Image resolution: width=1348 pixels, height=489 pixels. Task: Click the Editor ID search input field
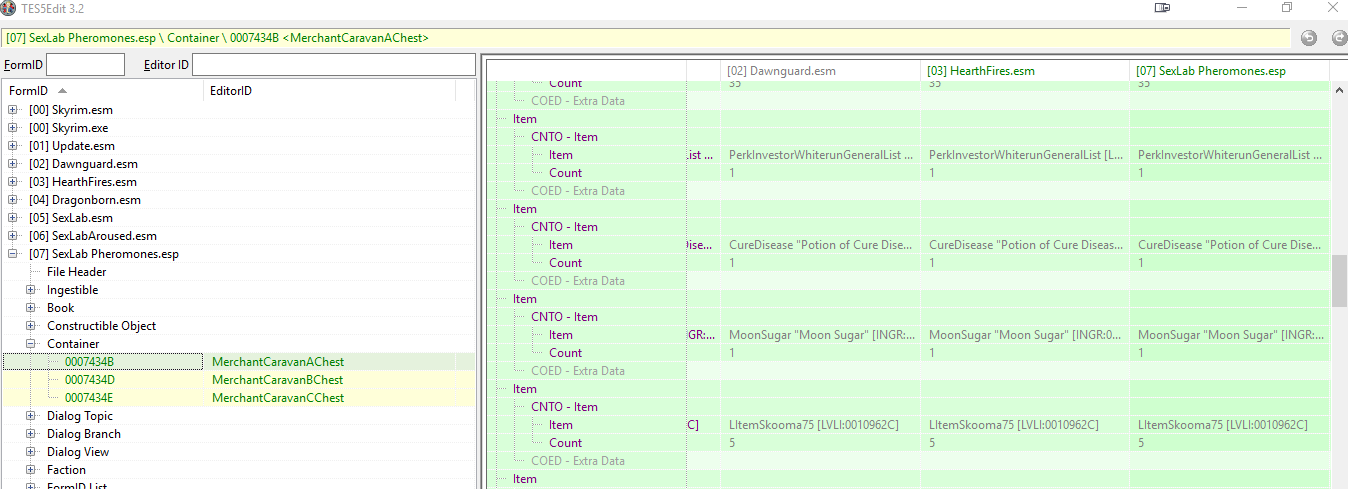(x=334, y=65)
